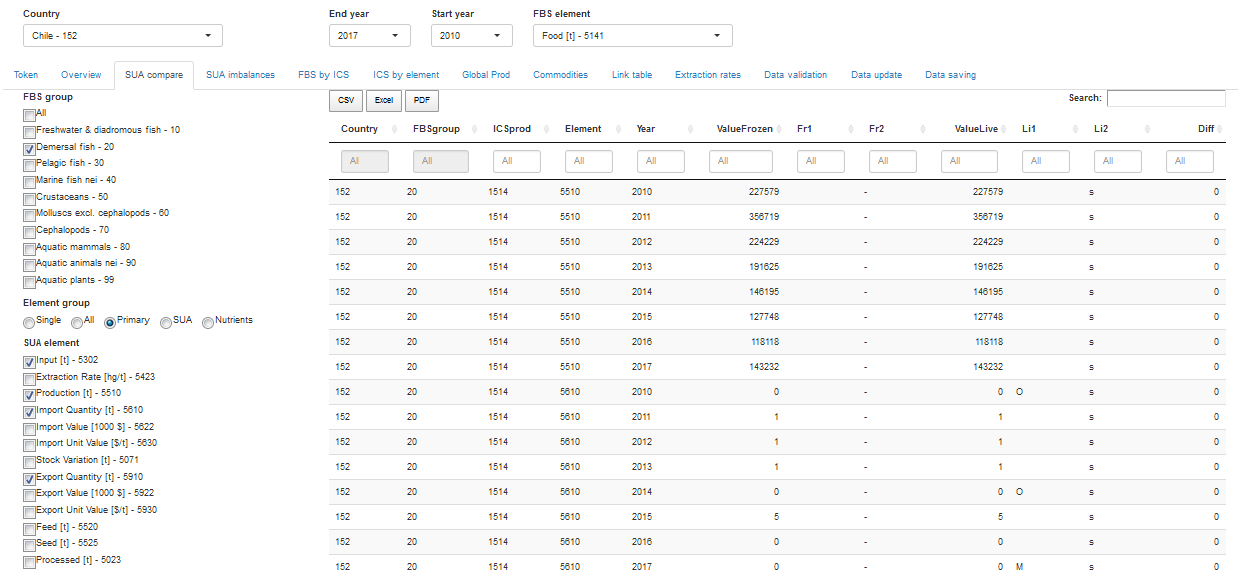This screenshot has height=571, width=1238.
Task: Check the Pelagic fish - 30 group
Action: pos(30,165)
